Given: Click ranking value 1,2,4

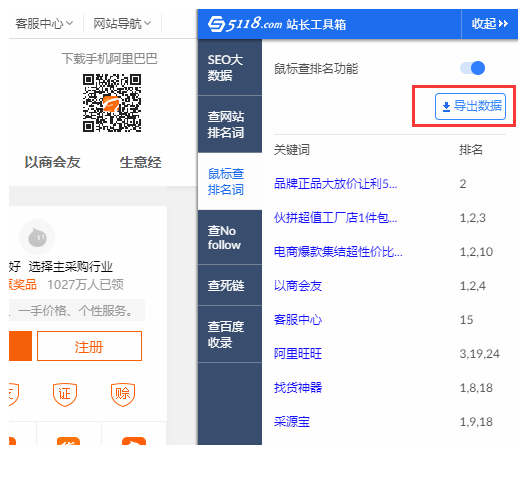Looking at the screenshot, I should 473,286.
